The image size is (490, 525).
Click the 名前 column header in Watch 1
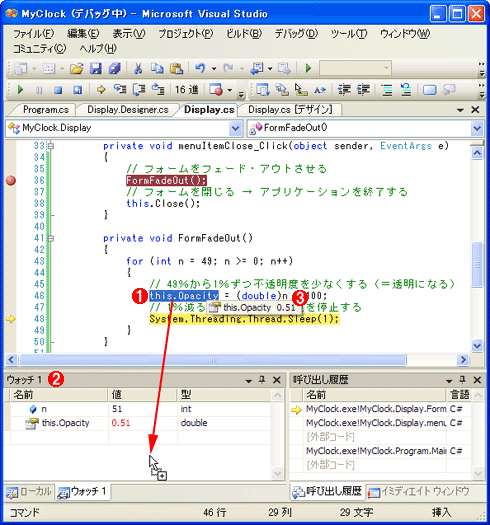59,395
